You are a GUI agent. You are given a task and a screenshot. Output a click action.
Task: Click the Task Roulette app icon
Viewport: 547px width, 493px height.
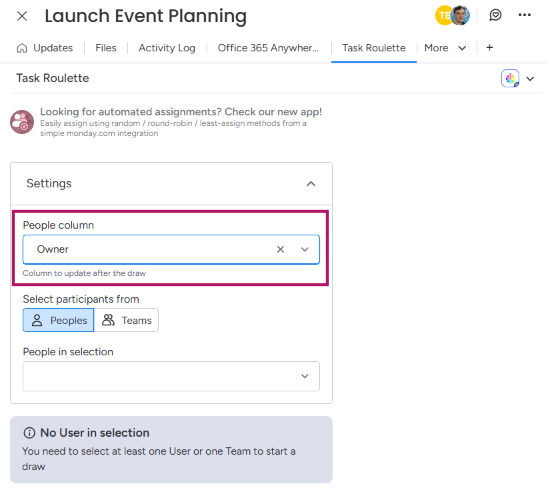click(510, 78)
